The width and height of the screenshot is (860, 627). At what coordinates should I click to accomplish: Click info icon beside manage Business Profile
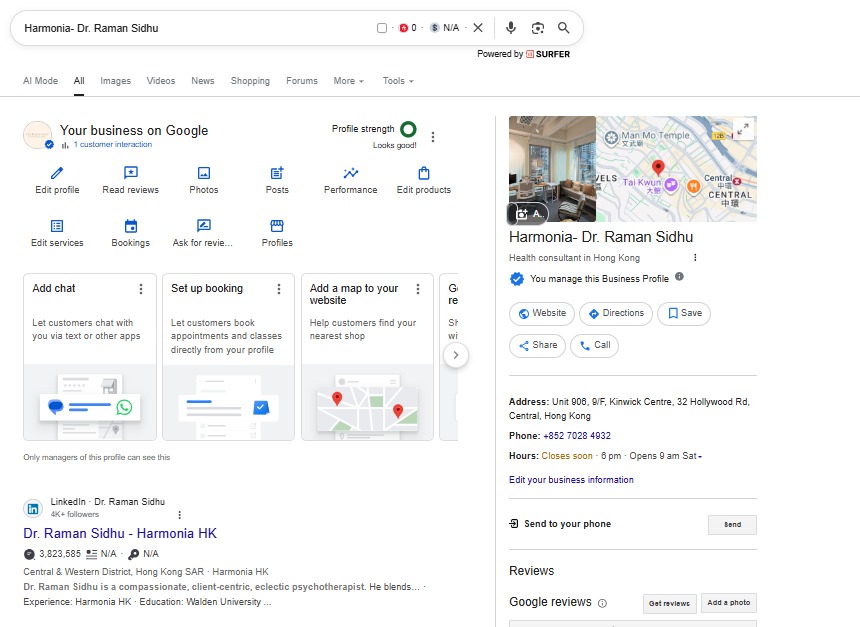tap(679, 276)
